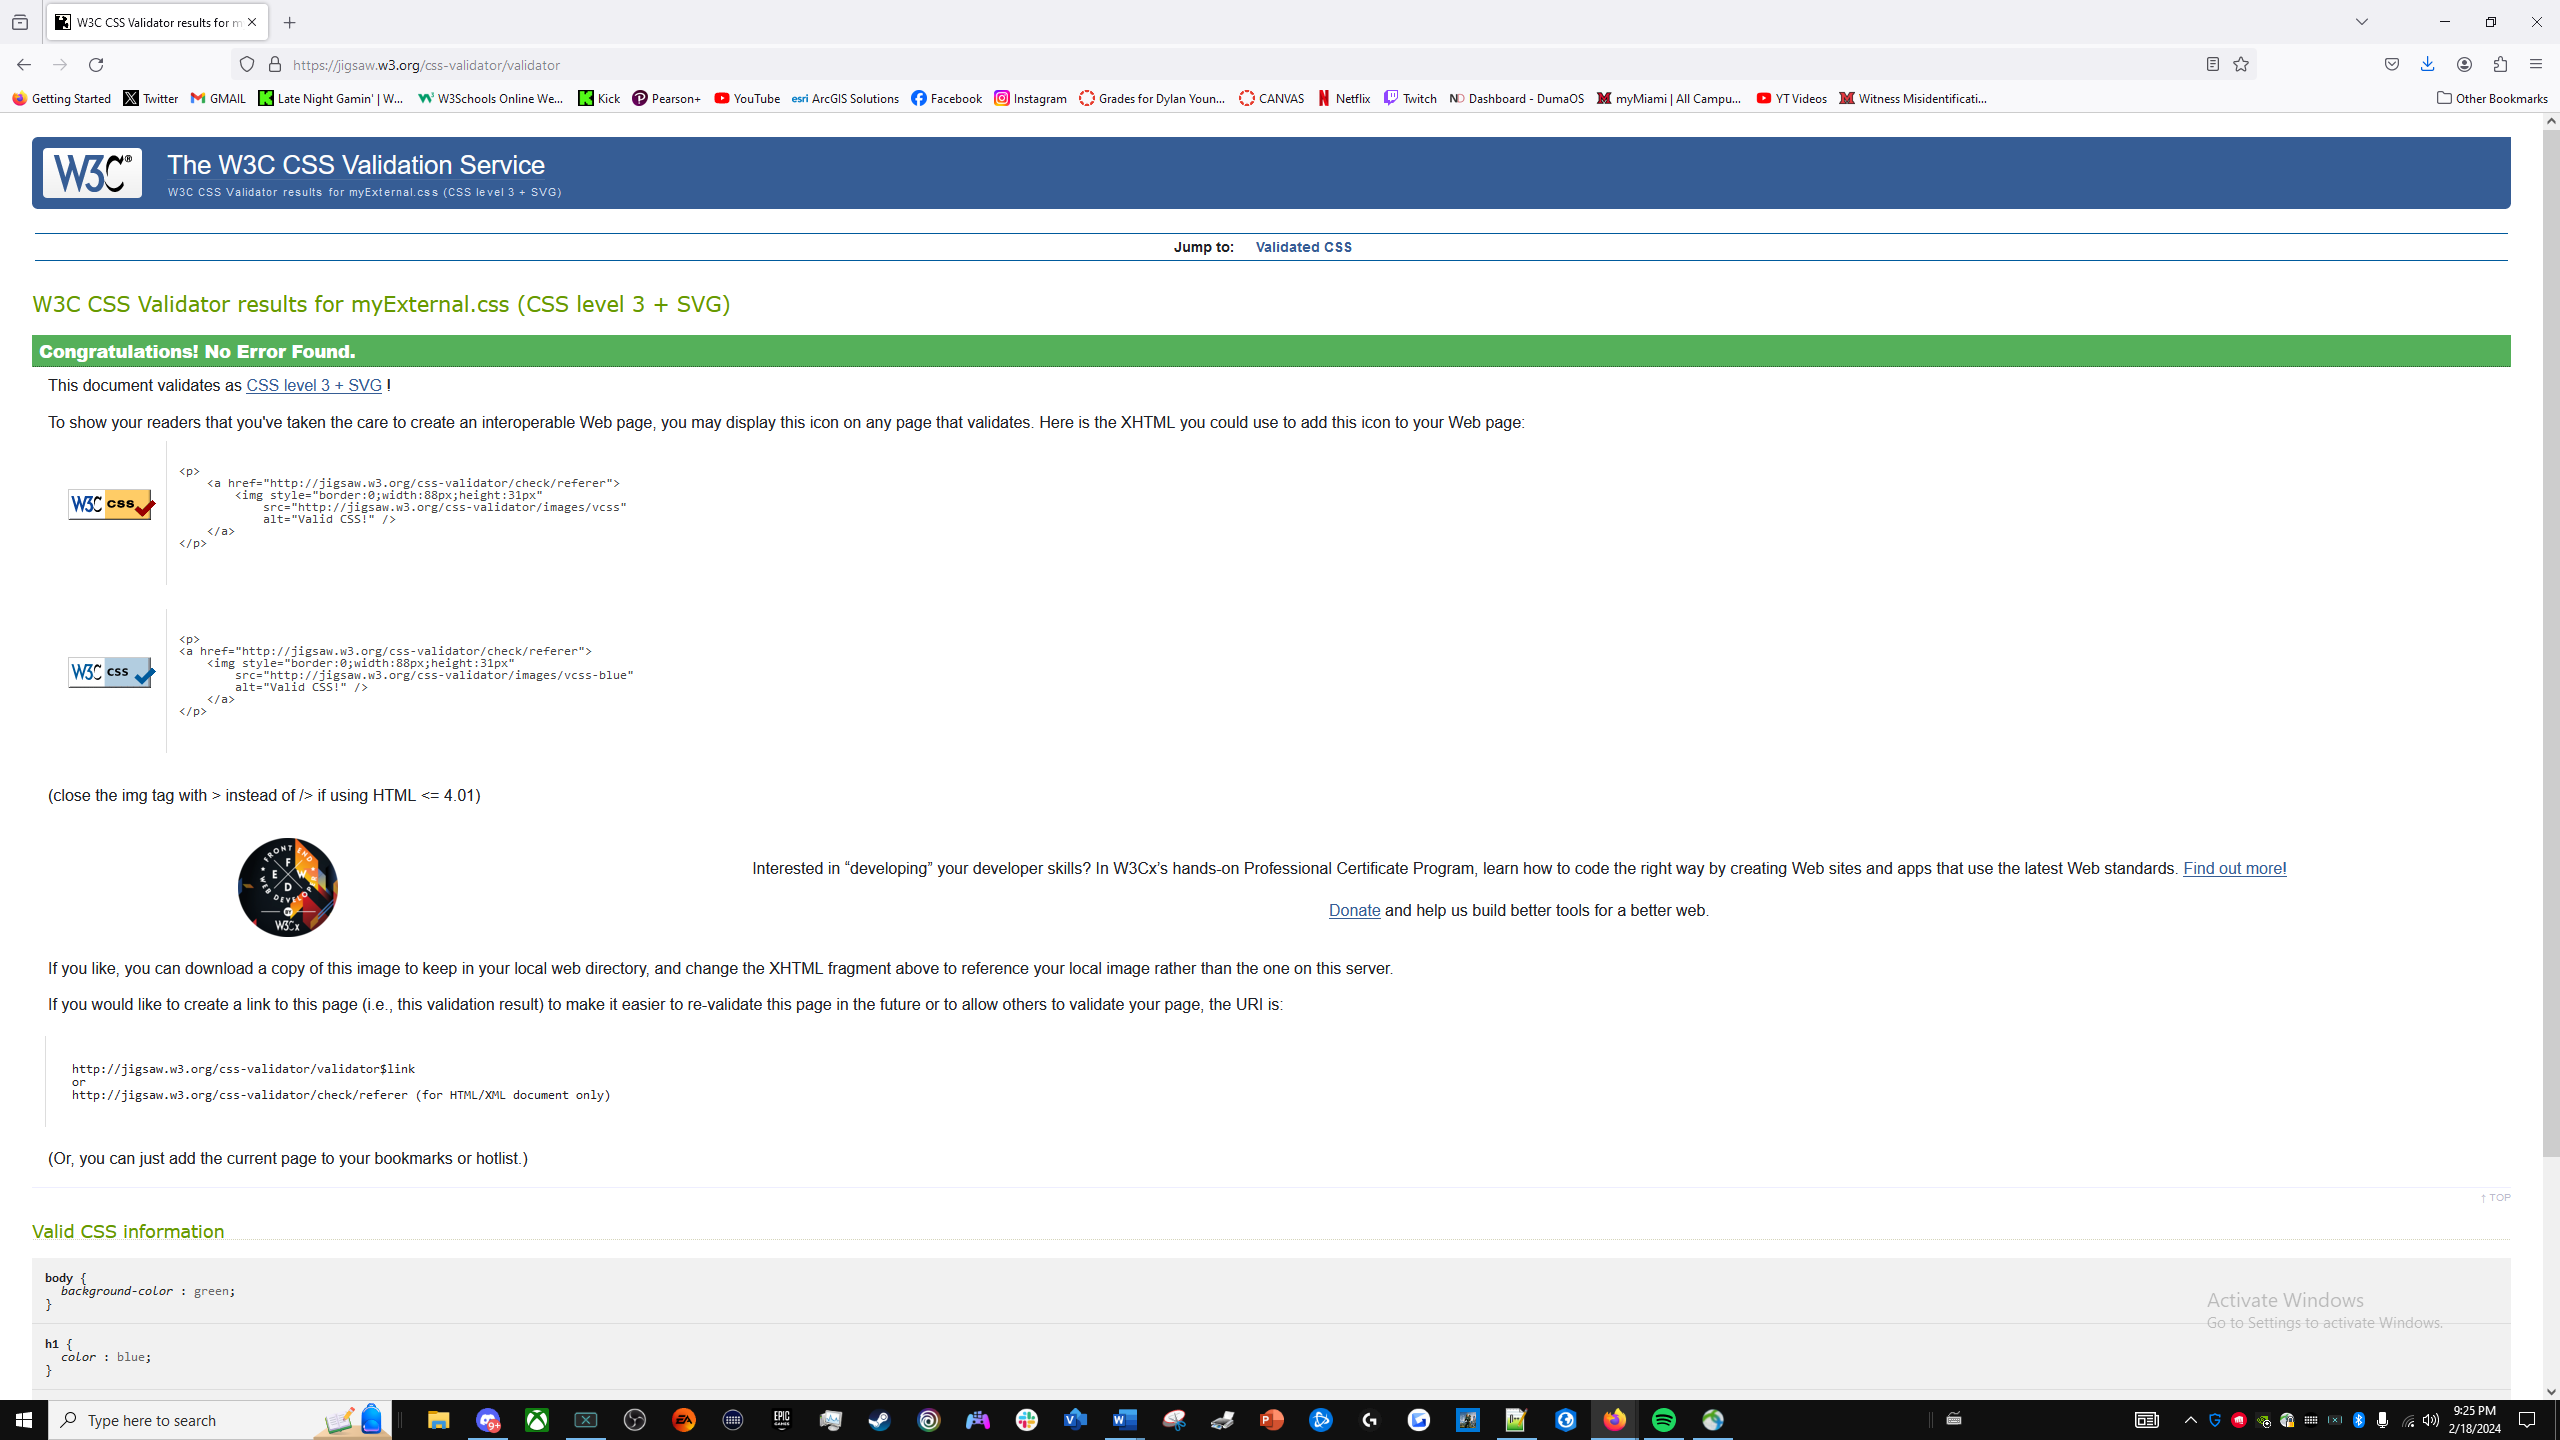The height and width of the screenshot is (1440, 2560).
Task: Open the Firefox hamburger application menu
Action: (2536, 65)
